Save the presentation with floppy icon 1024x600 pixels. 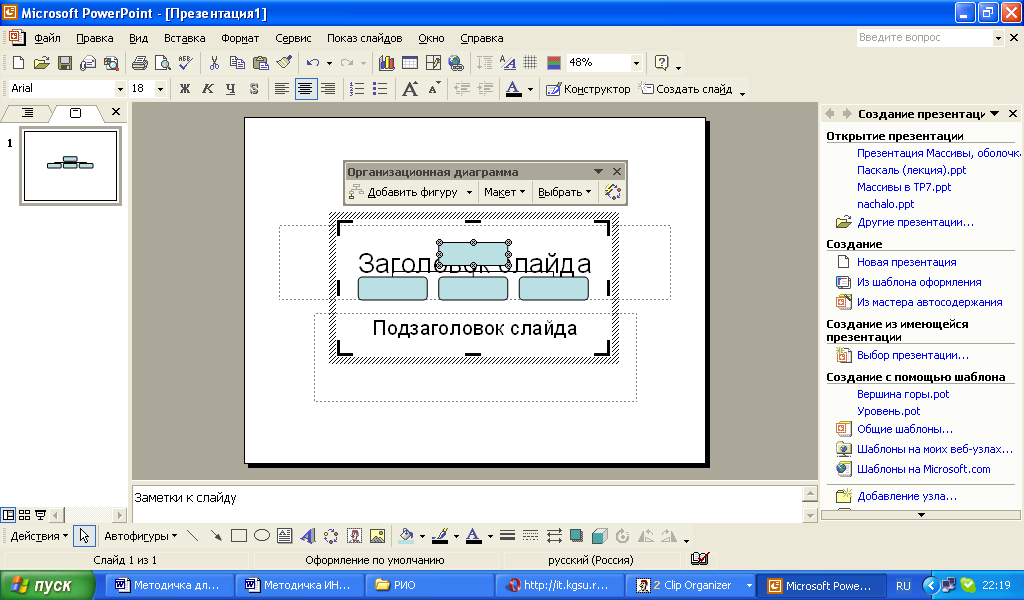coord(65,63)
